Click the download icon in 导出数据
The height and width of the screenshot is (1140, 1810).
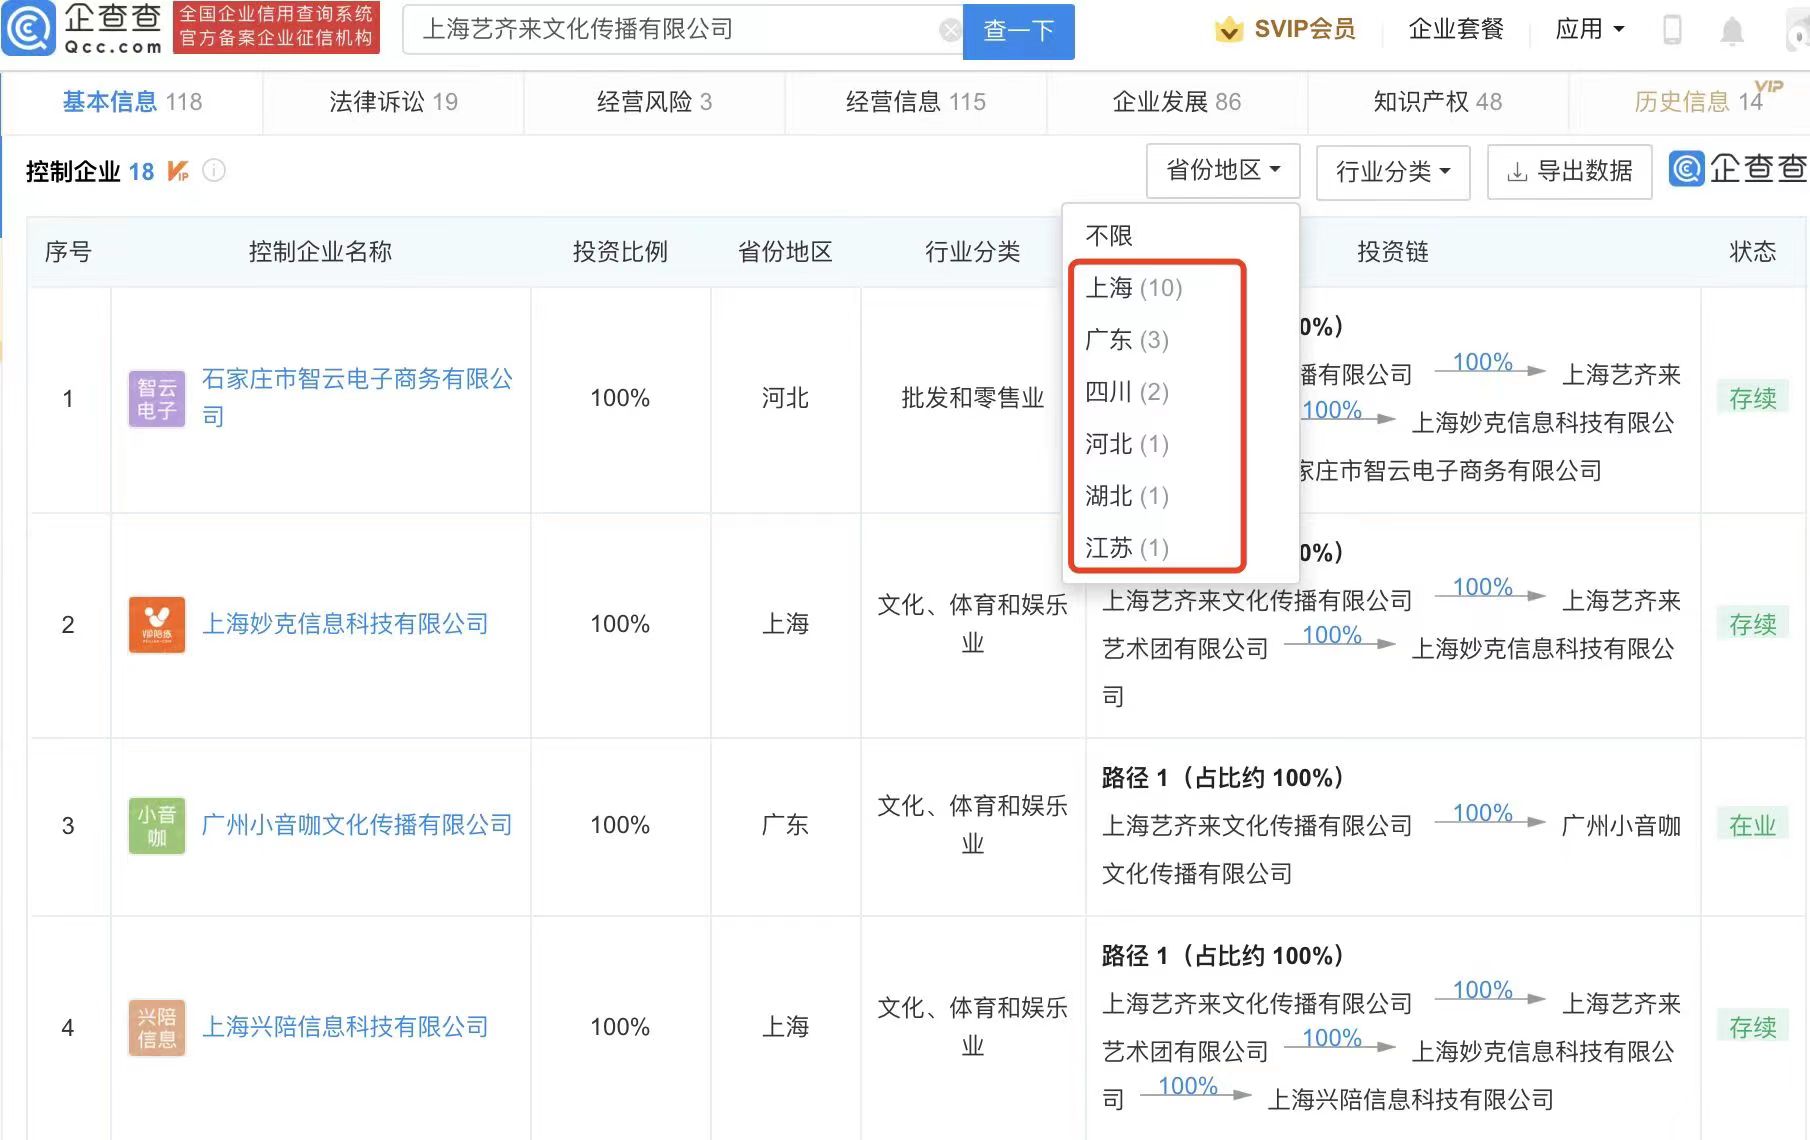coord(1517,172)
